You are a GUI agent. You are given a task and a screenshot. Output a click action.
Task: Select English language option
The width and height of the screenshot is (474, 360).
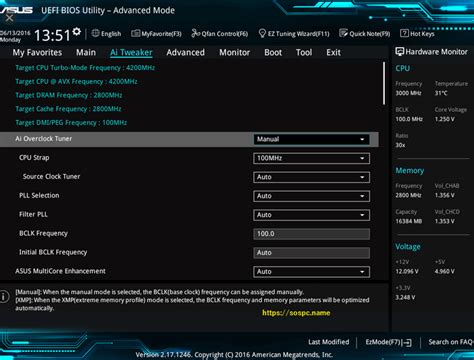pyautogui.click(x=107, y=34)
